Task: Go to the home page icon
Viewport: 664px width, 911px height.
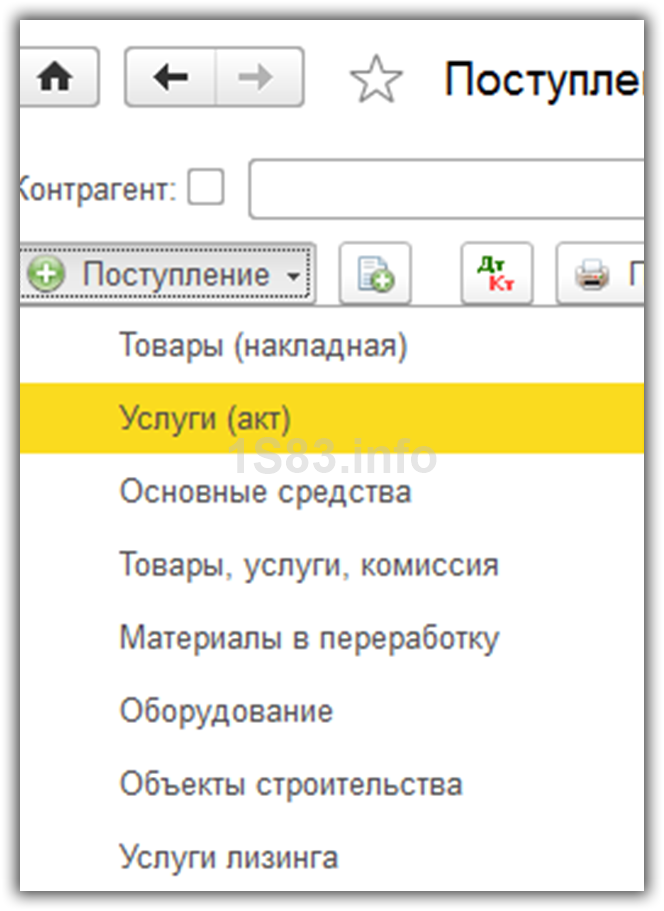Action: click(x=57, y=77)
